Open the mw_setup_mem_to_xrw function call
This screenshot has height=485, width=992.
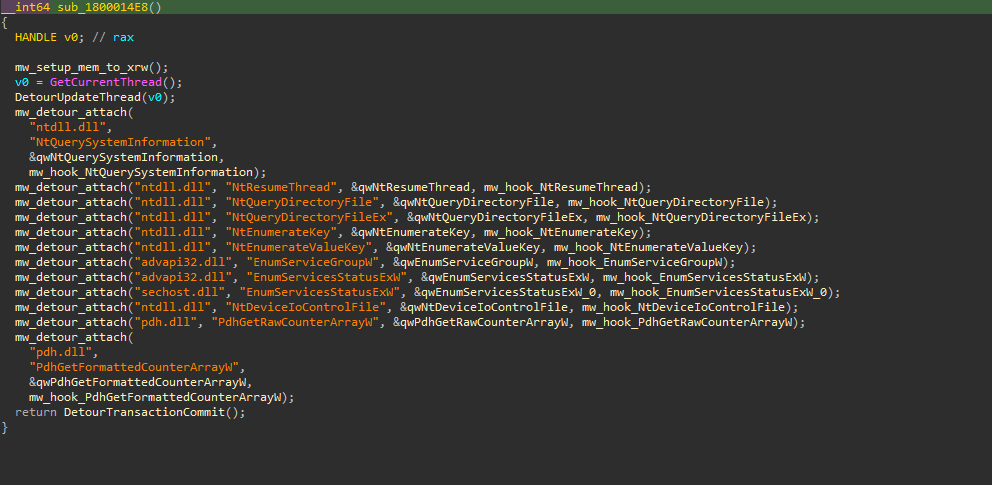click(x=81, y=68)
